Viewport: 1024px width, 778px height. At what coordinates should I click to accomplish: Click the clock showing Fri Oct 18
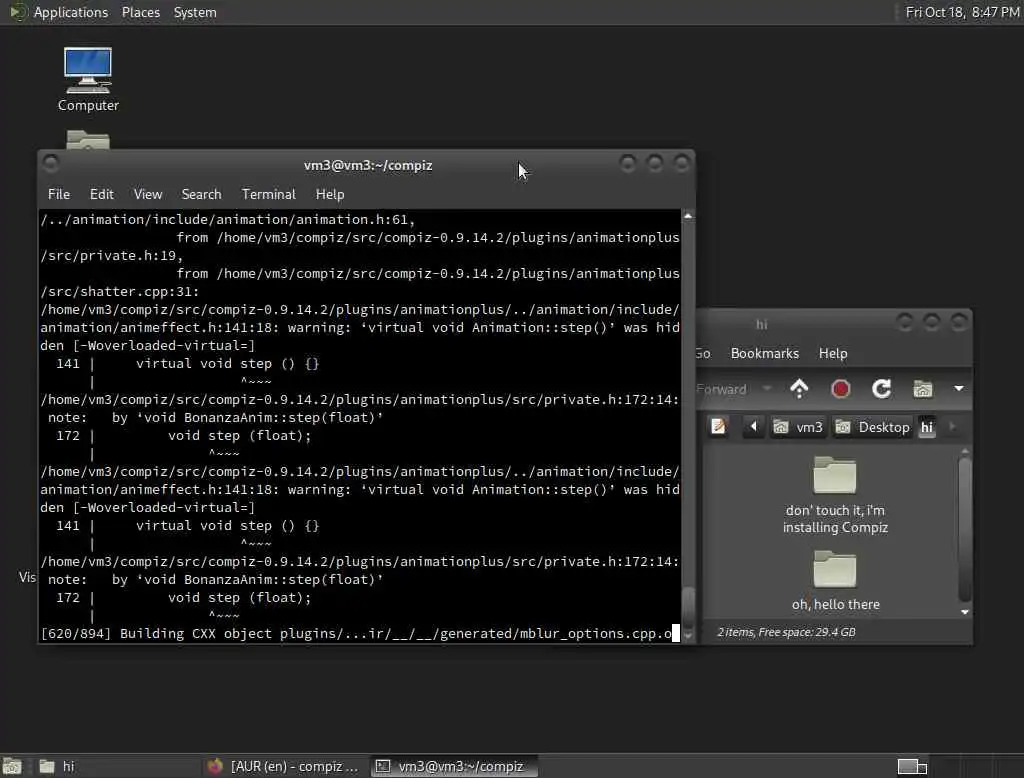962,12
